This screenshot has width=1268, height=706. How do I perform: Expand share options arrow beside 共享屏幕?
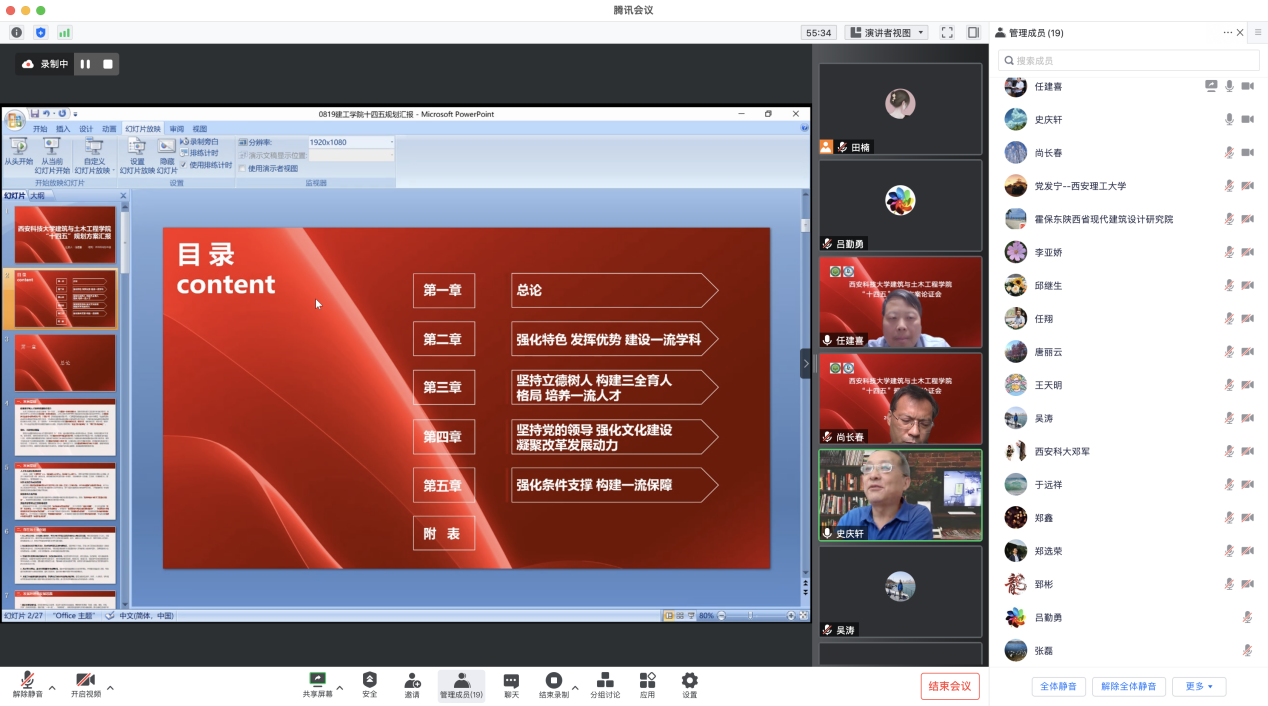pos(340,688)
